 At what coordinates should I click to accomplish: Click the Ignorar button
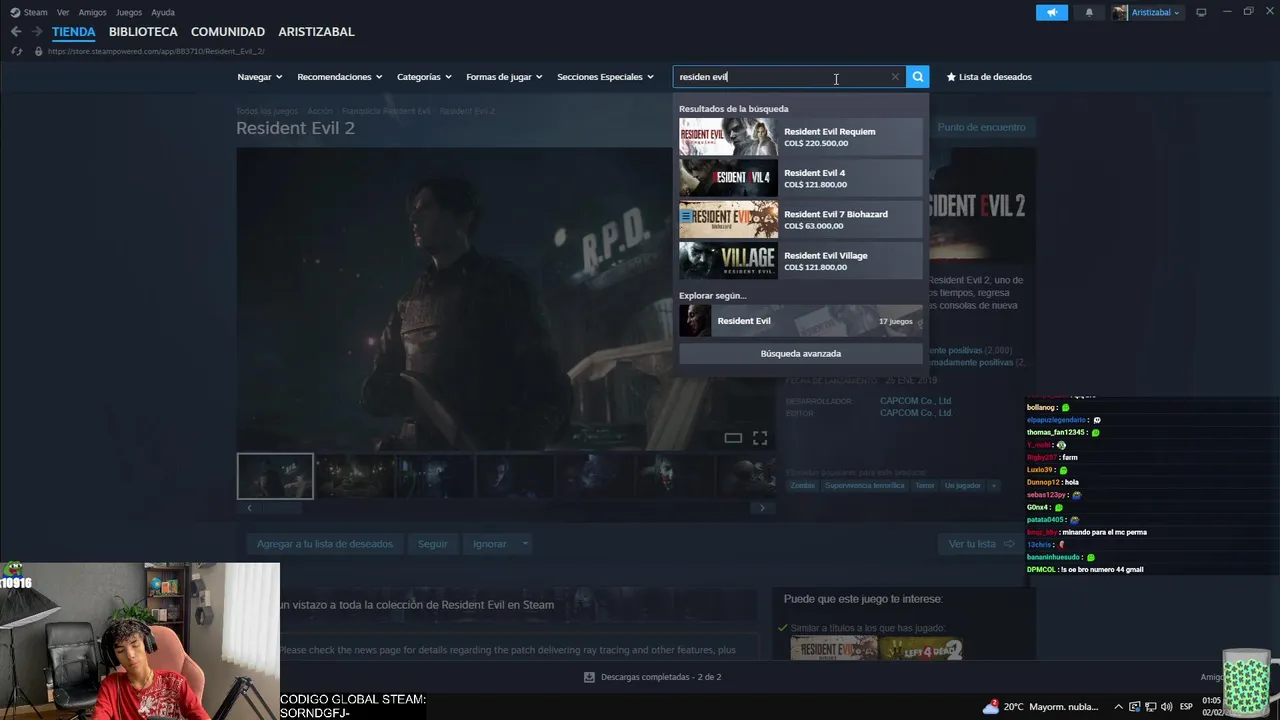pyautogui.click(x=489, y=544)
